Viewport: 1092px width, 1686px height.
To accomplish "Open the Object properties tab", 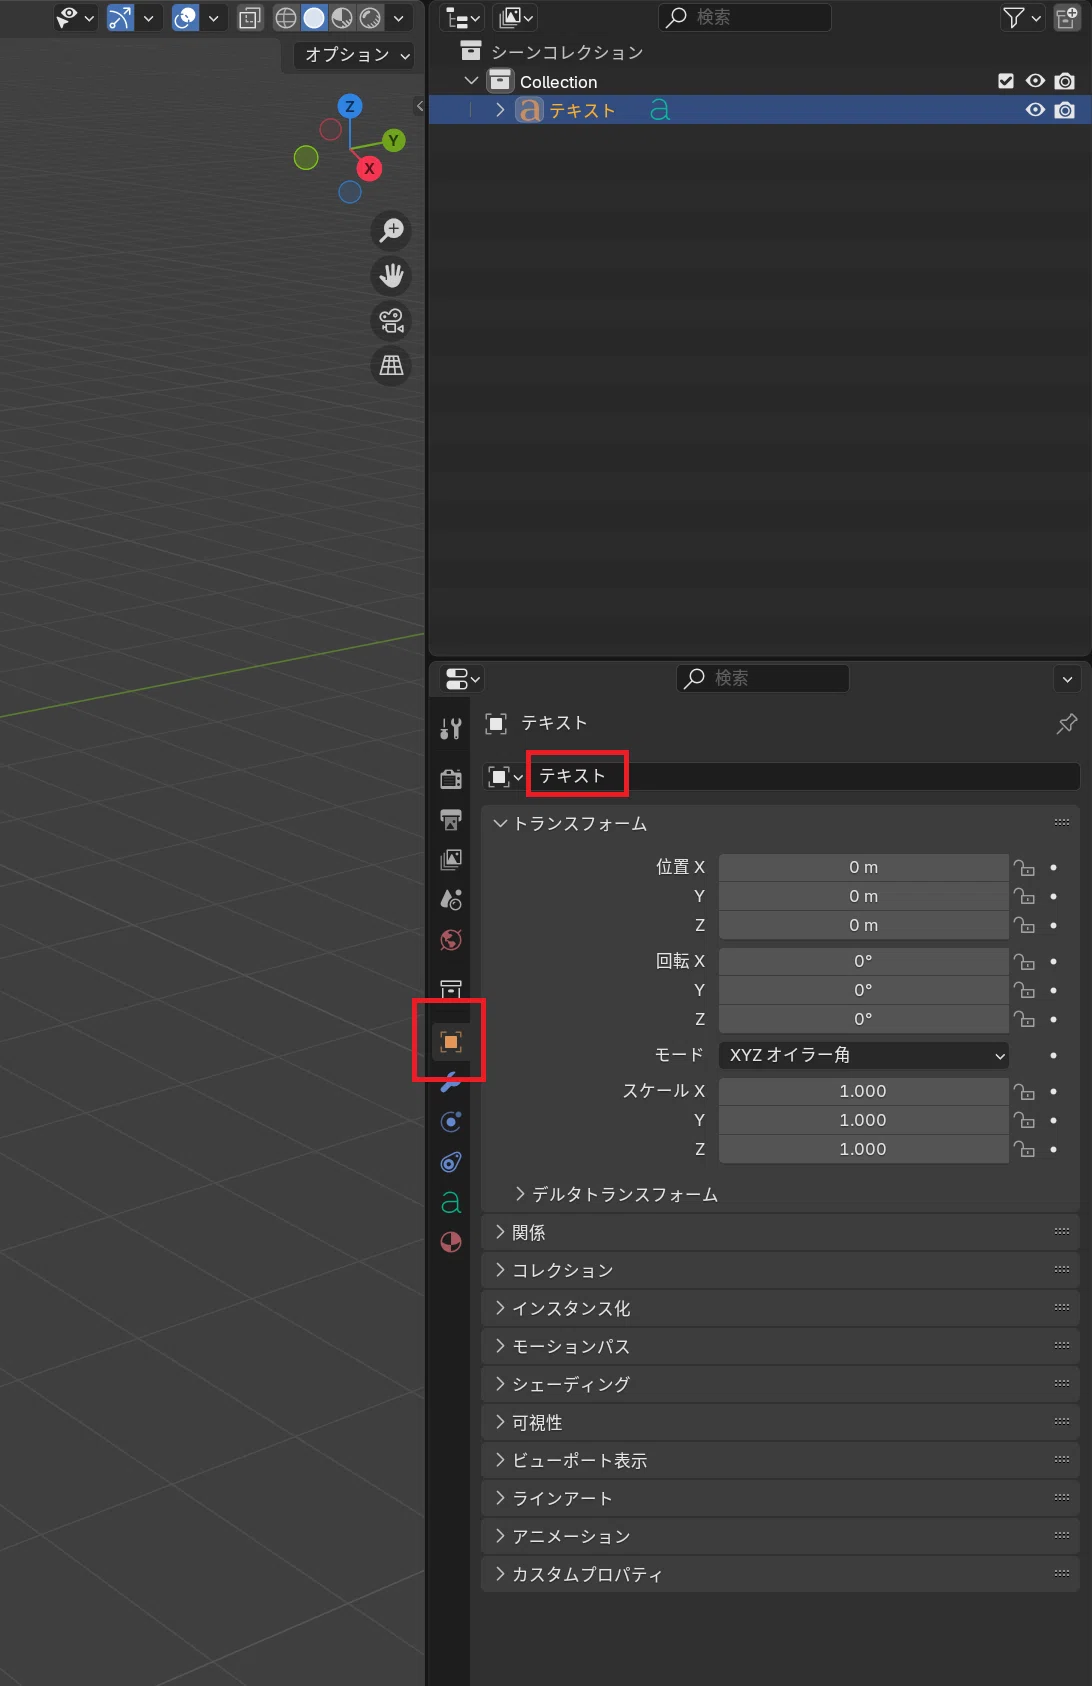I will coord(451,1041).
